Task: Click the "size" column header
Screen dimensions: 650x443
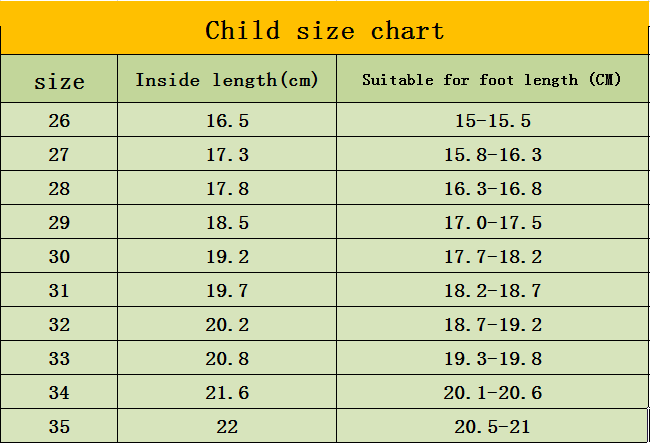Action: tap(59, 80)
